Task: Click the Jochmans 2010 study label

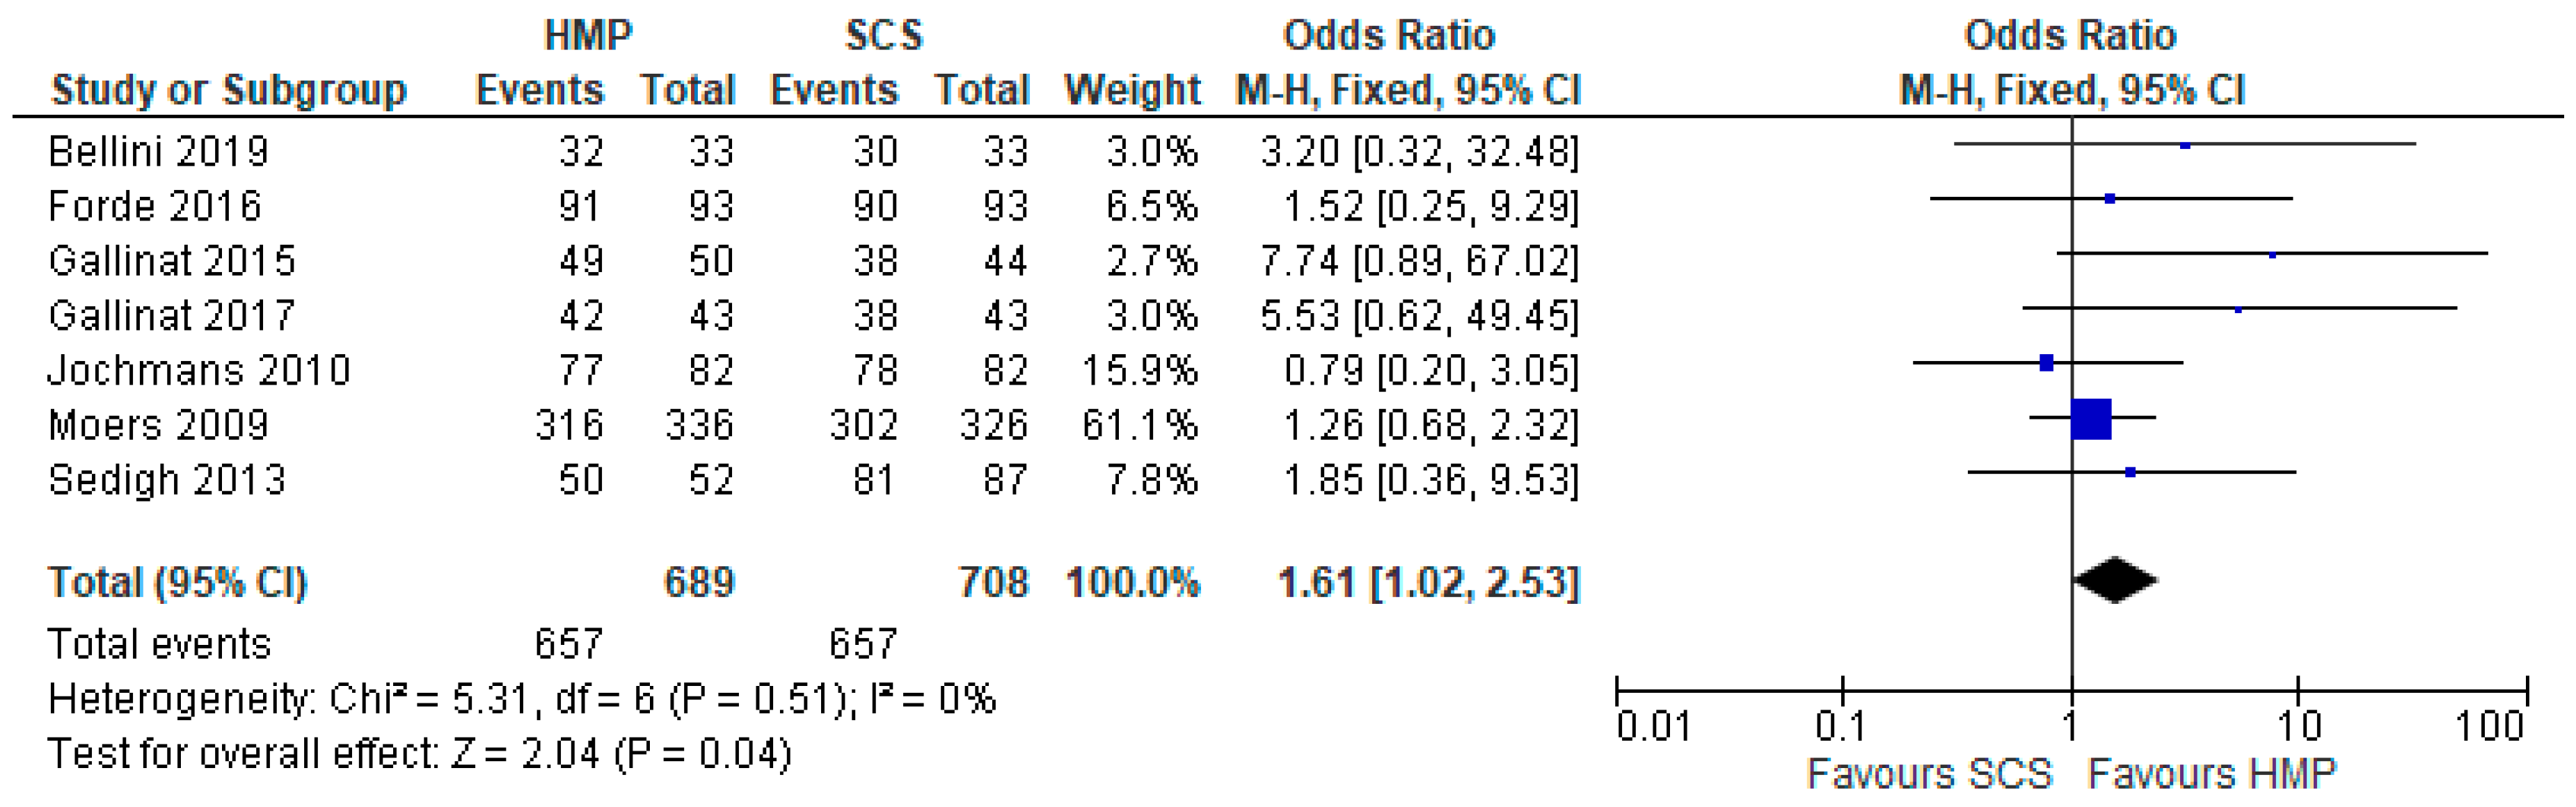Action: 199,371
